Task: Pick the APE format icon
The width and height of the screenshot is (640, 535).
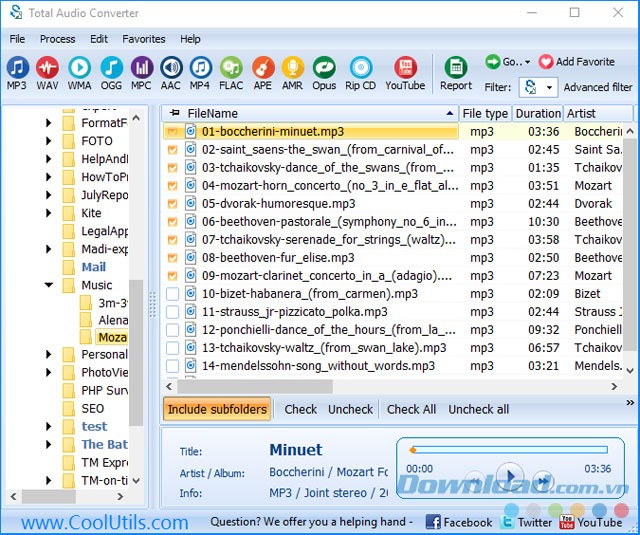Action: (x=263, y=68)
